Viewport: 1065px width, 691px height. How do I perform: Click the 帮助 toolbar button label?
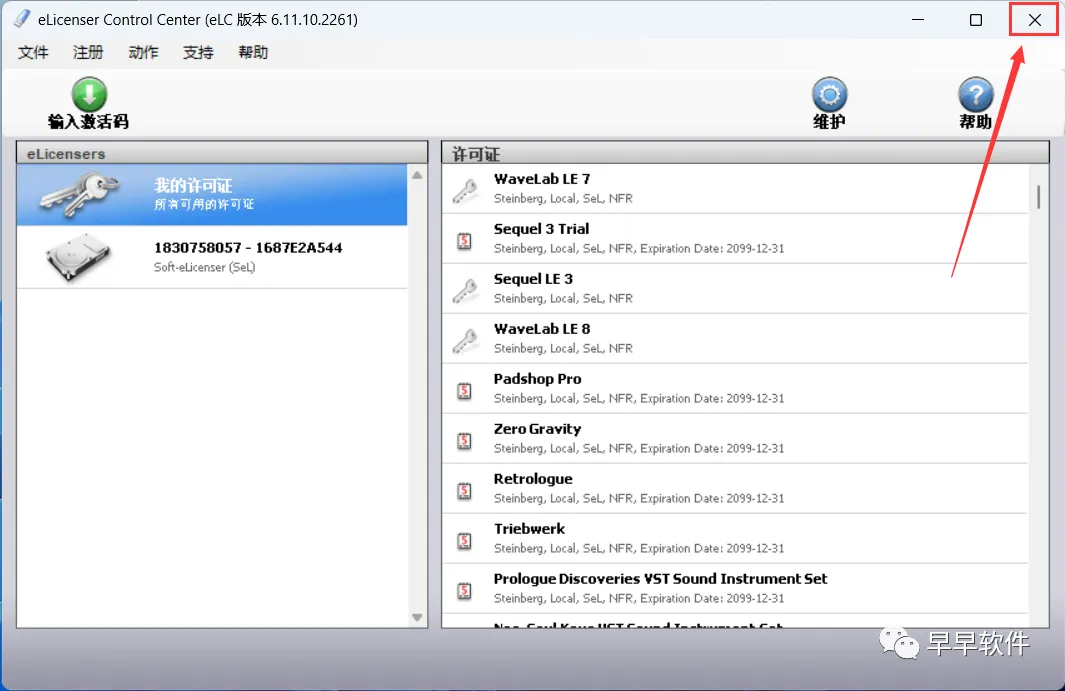point(975,122)
